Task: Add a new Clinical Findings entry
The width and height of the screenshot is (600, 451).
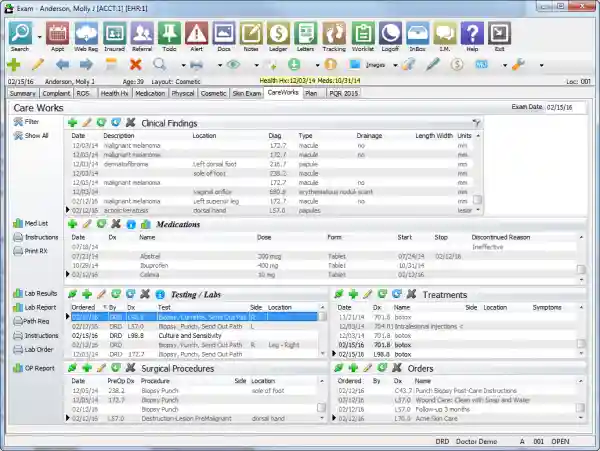Action: coord(72,123)
